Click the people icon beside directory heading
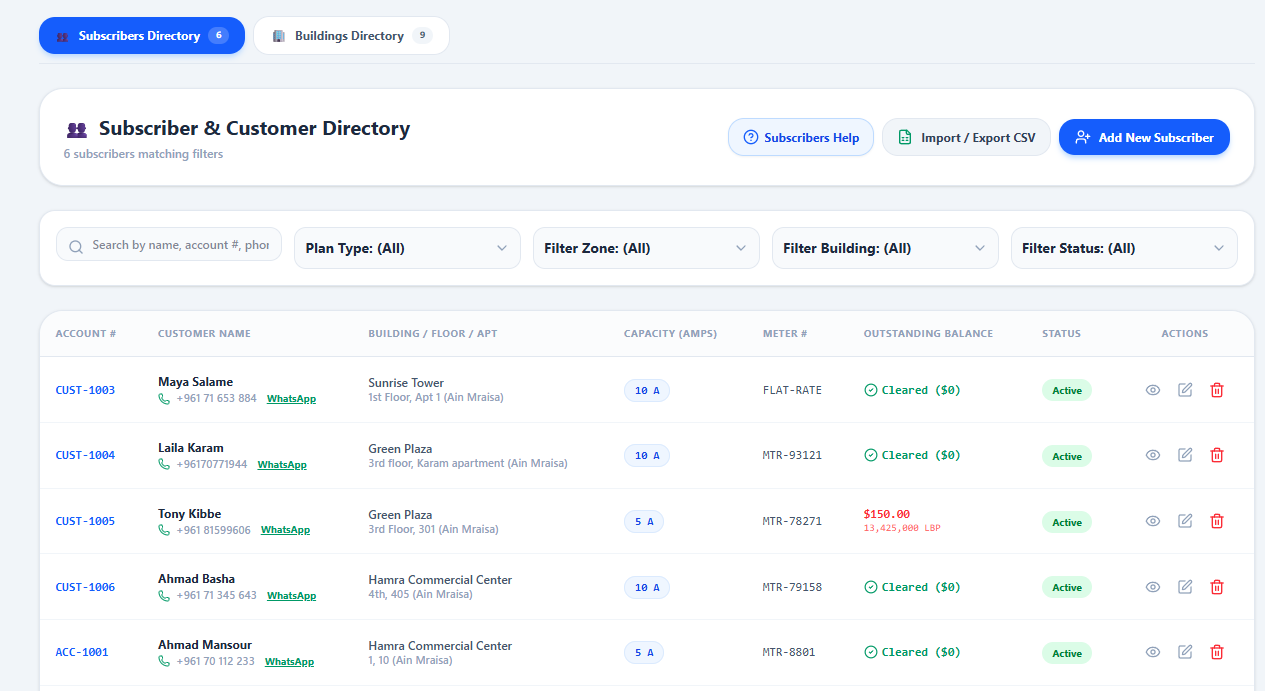Viewport: 1265px width, 691px height. (77, 129)
